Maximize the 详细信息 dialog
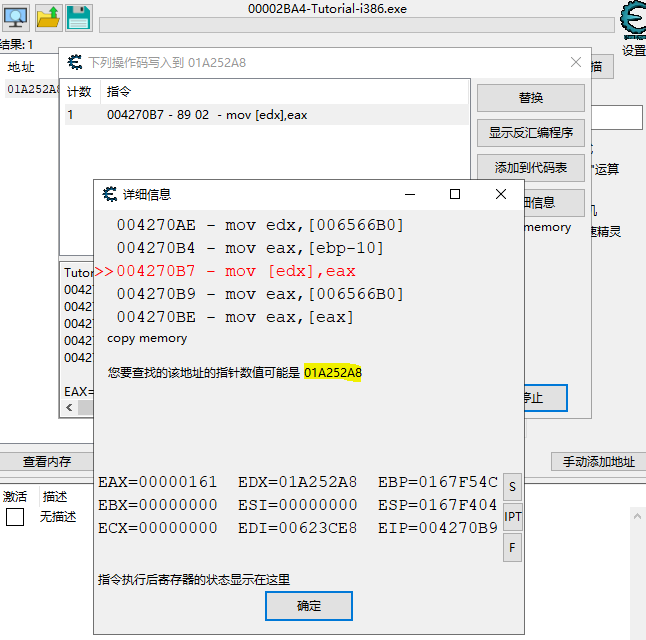The width and height of the screenshot is (646, 640). pos(455,194)
